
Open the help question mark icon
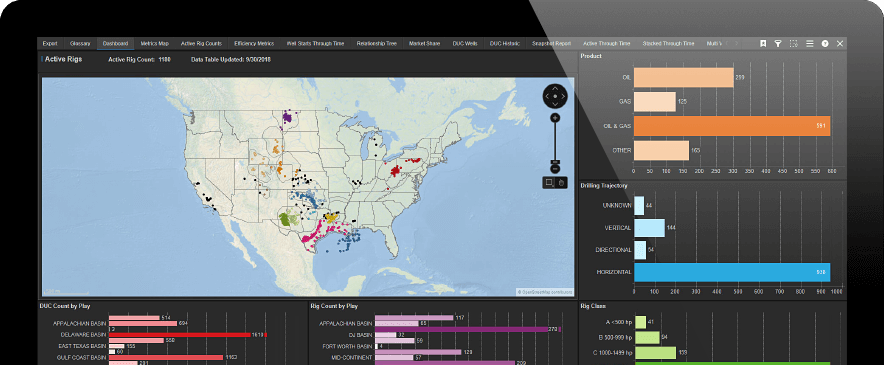(825, 43)
